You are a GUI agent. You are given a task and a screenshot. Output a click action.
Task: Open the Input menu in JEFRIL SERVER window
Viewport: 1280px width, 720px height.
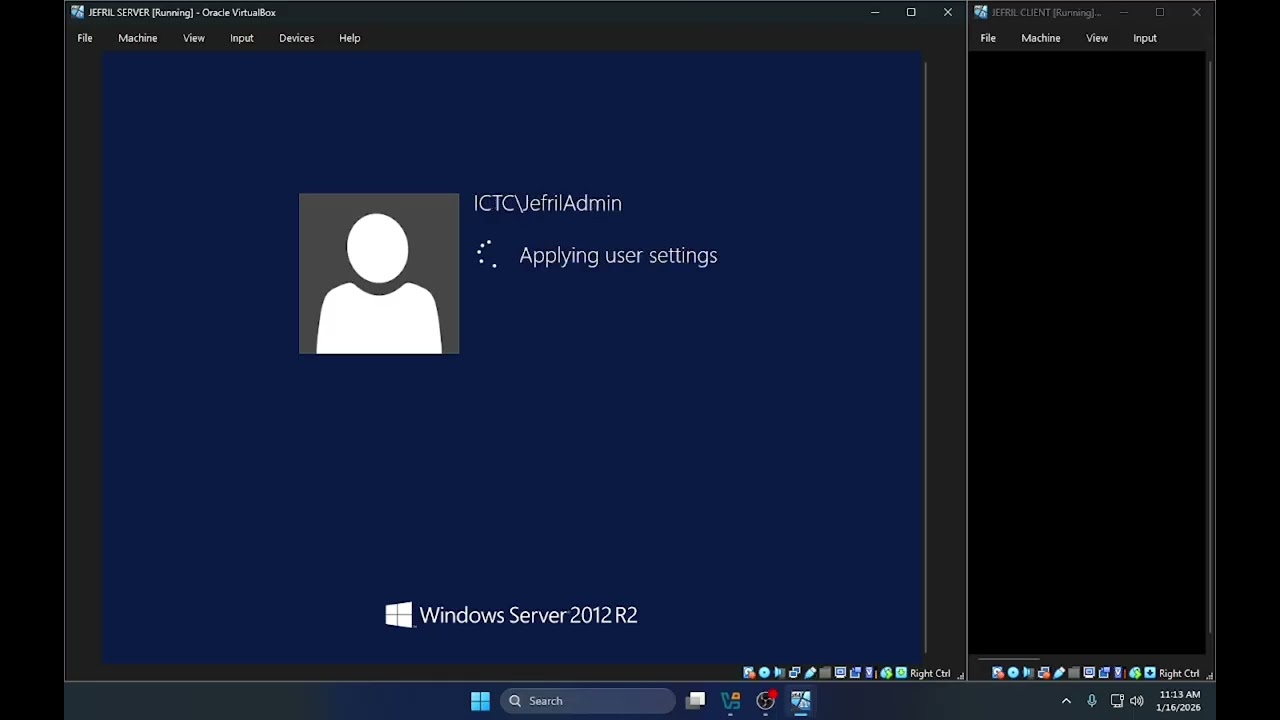pyautogui.click(x=242, y=38)
